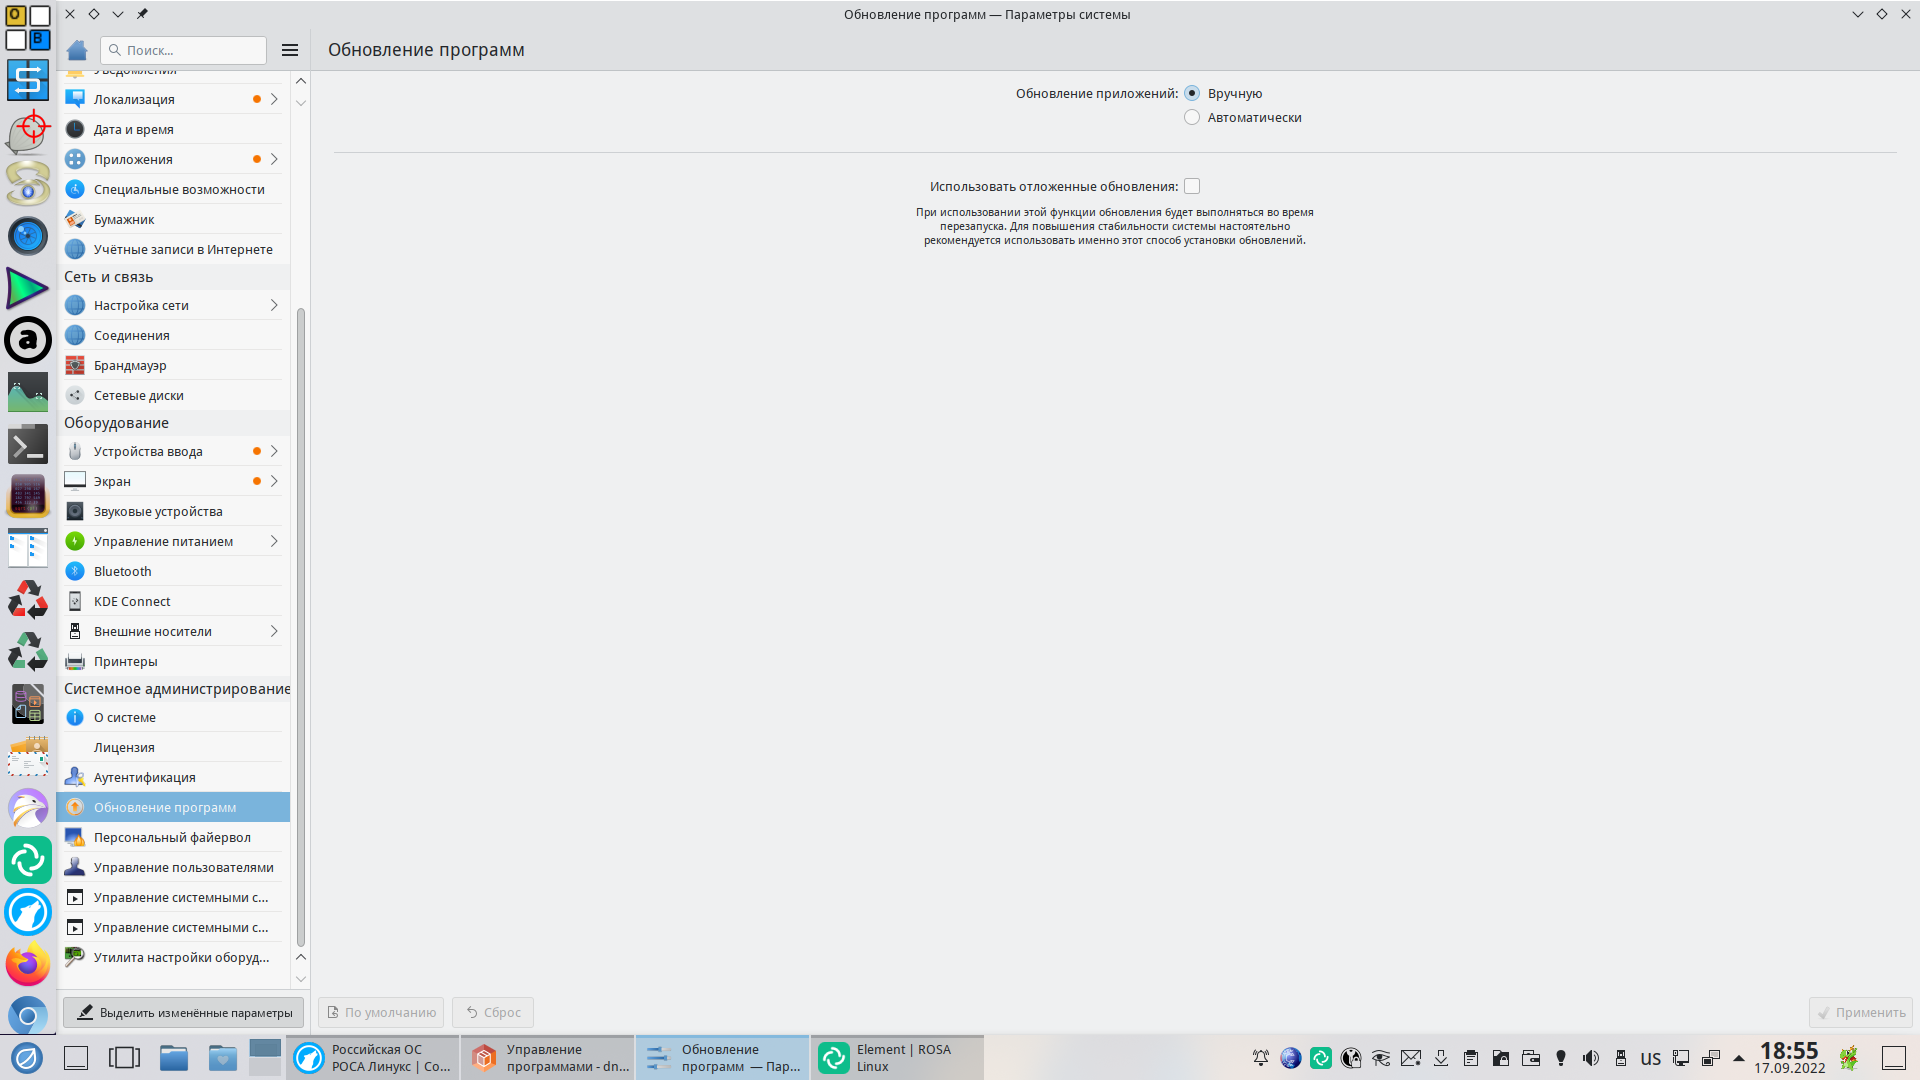Screen dimensions: 1920x1080
Task: Open the Брандмауэр firewall settings
Action: point(130,365)
